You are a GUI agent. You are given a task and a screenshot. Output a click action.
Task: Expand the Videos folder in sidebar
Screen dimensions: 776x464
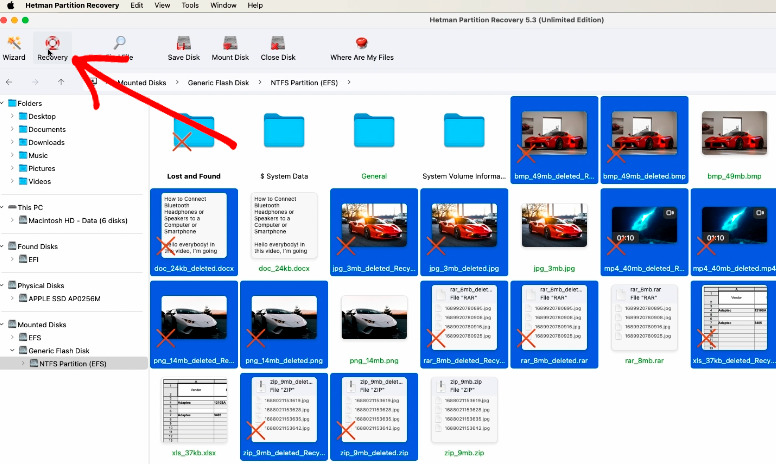tap(12, 181)
